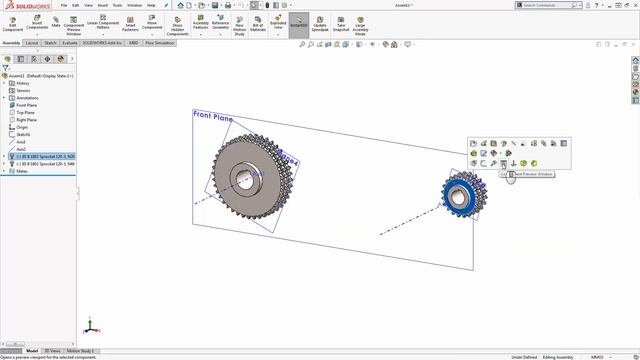
Task: Click the feature tree filter icon
Action: click(5, 68)
